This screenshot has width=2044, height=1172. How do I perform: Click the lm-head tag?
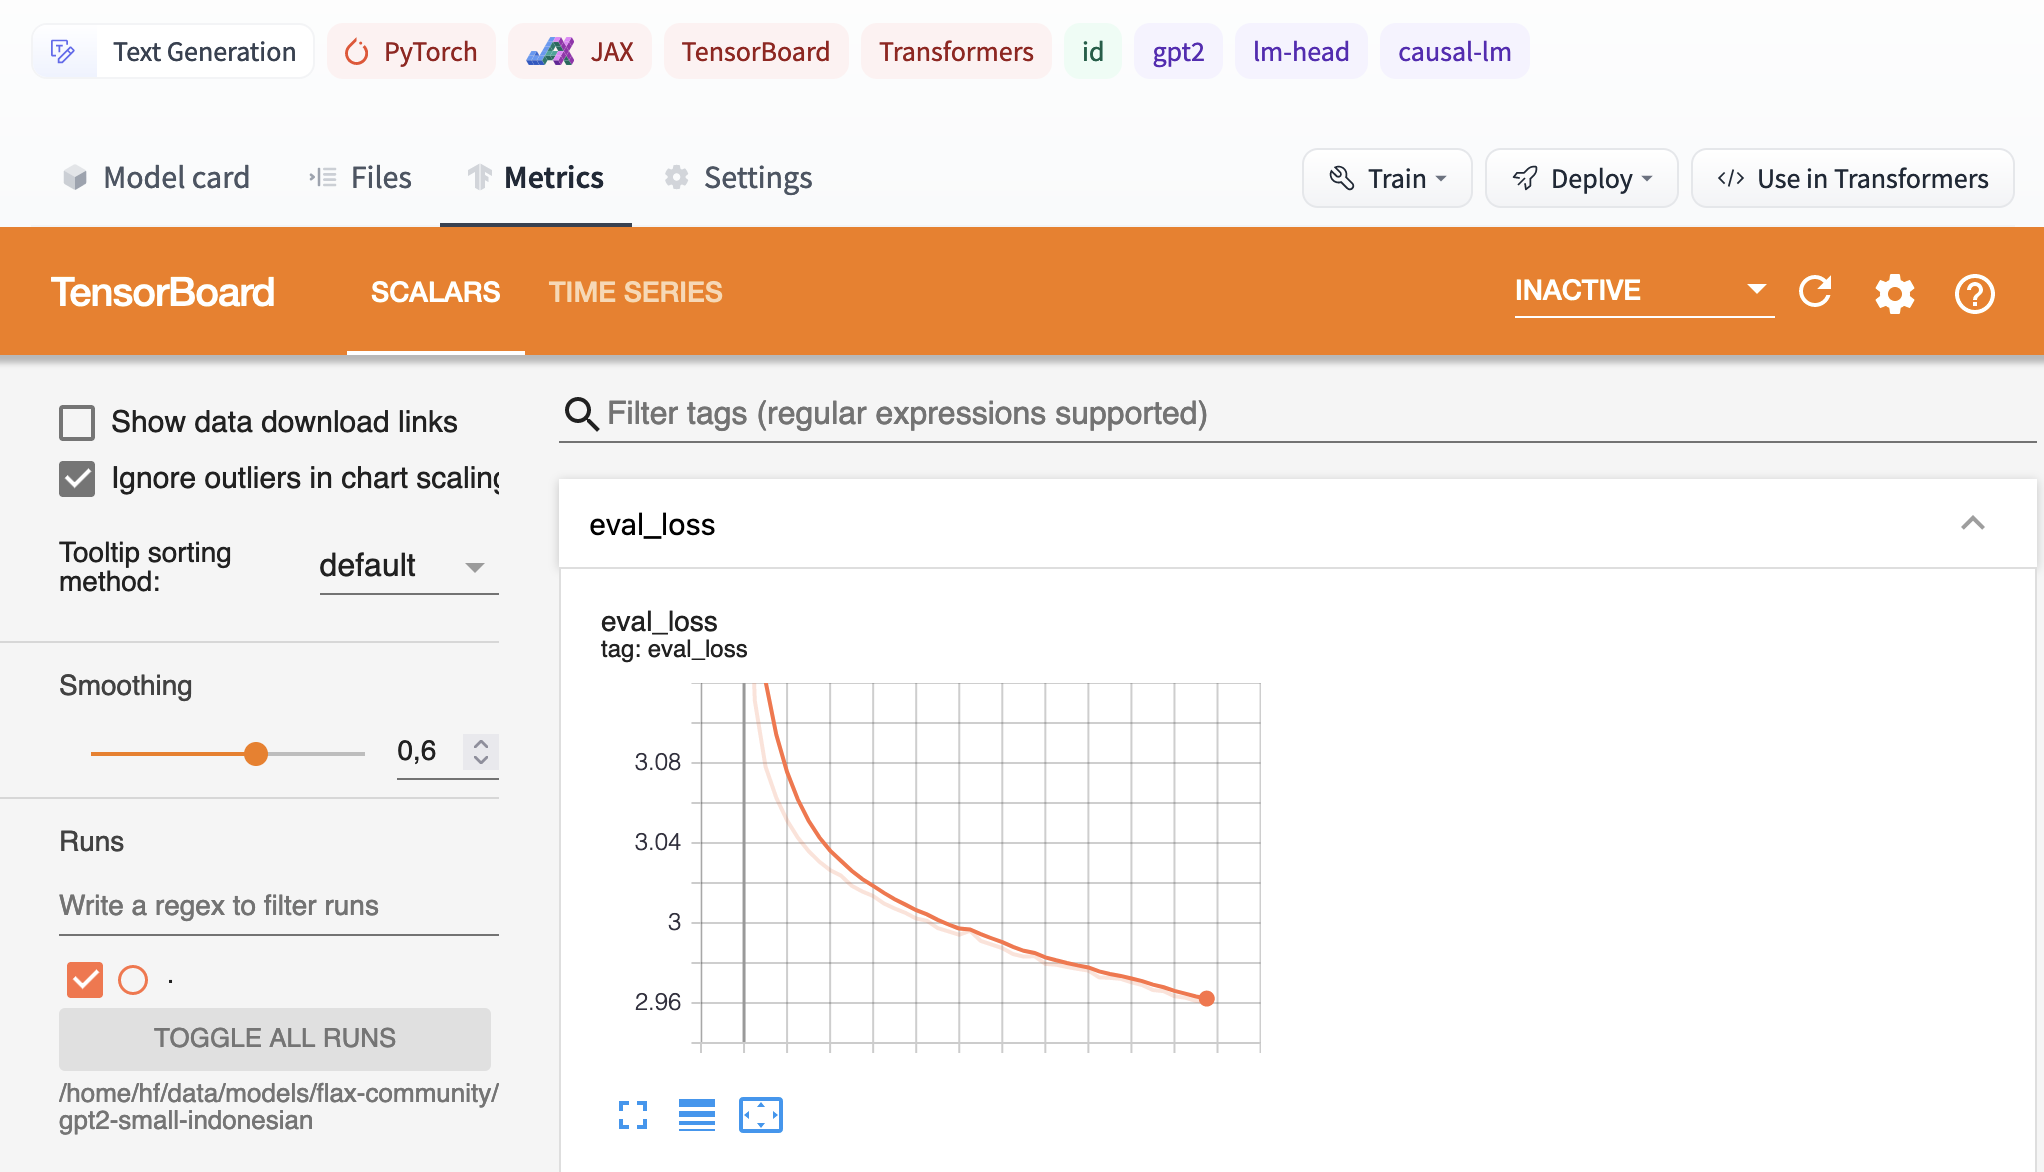click(1301, 52)
